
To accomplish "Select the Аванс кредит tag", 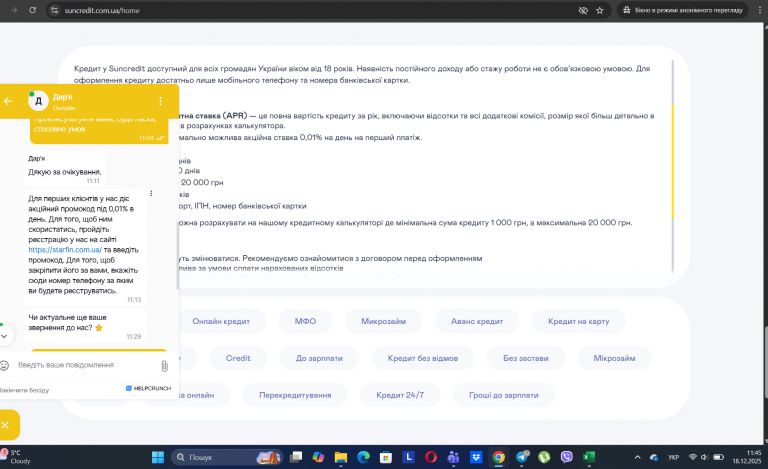I will [x=477, y=321].
